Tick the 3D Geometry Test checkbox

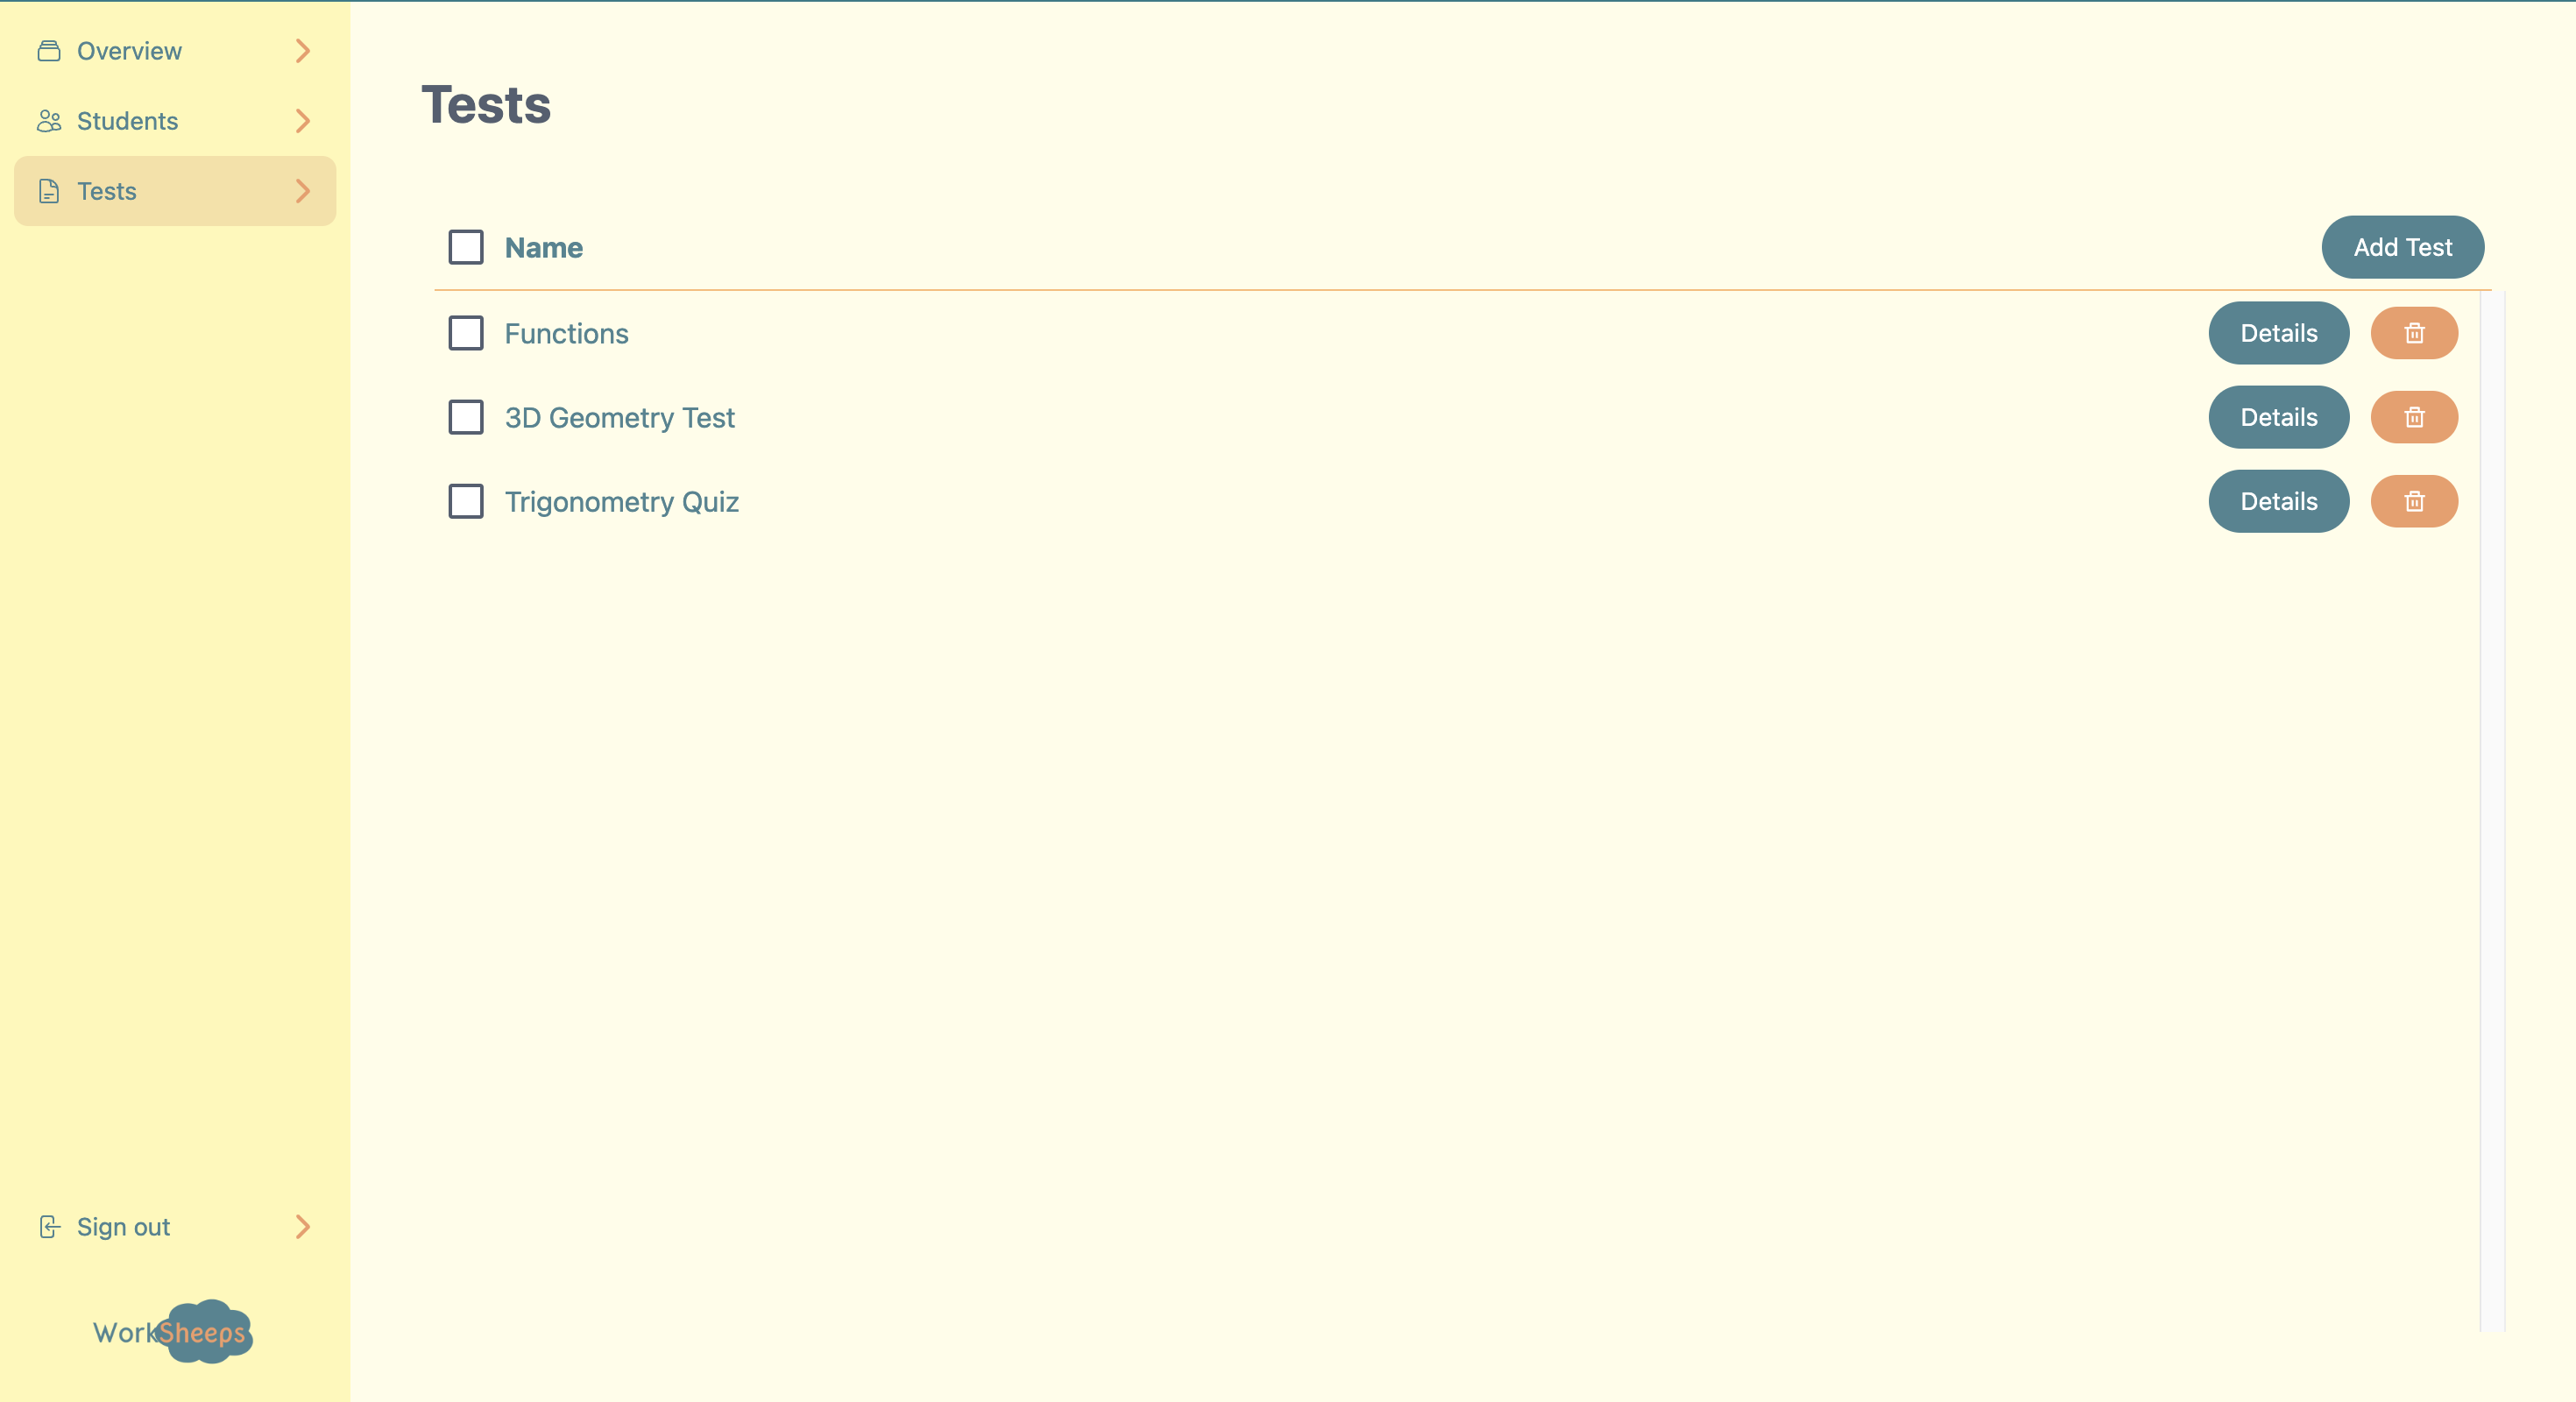coord(466,417)
